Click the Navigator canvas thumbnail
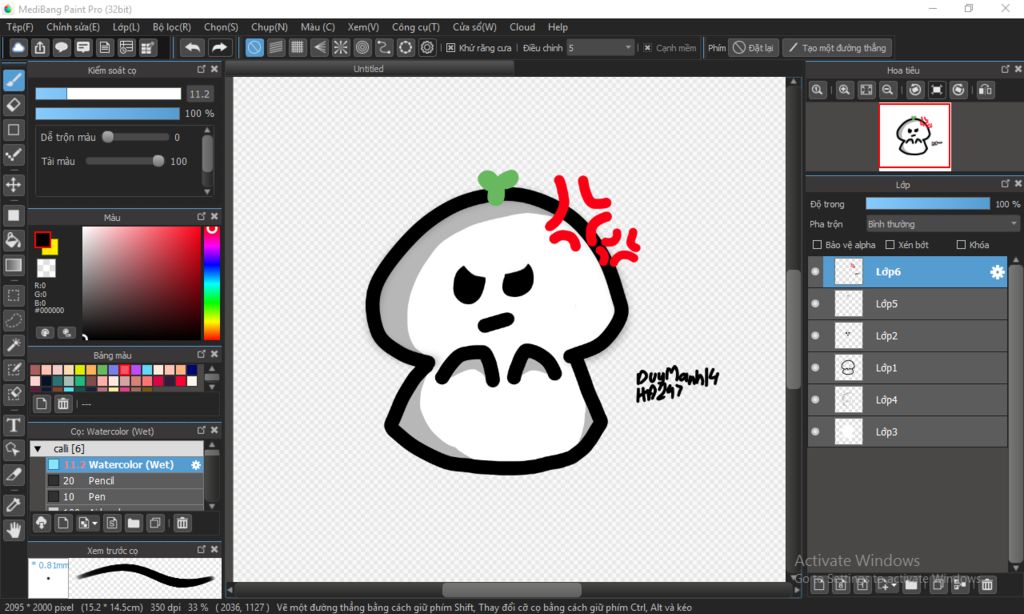Viewport: 1024px width, 614px height. [914, 136]
